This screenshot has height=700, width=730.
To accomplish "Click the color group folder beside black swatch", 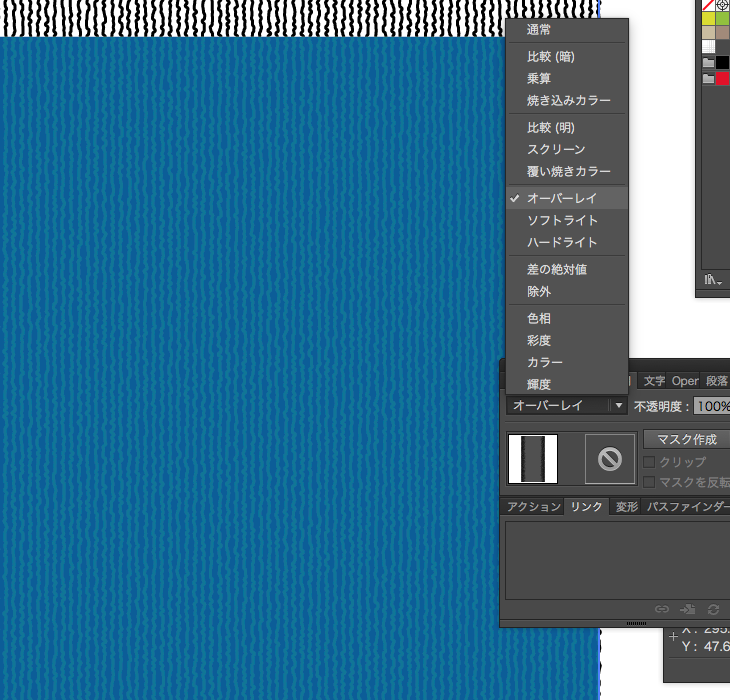I will pyautogui.click(x=708, y=62).
